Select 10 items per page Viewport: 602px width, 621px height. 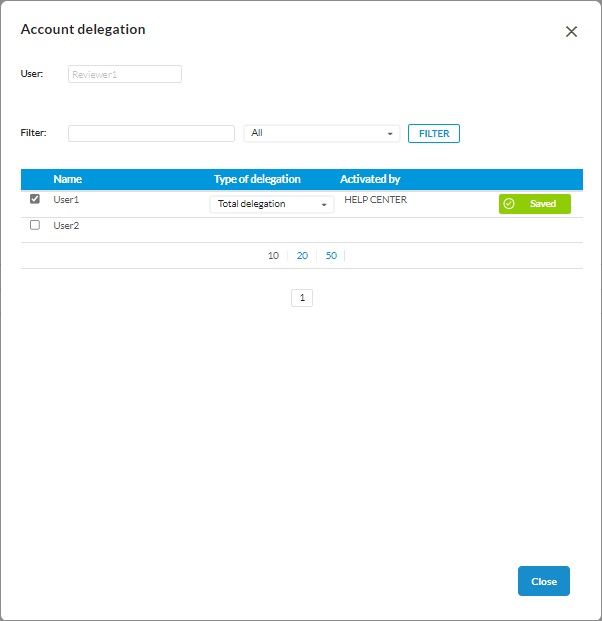click(x=273, y=256)
